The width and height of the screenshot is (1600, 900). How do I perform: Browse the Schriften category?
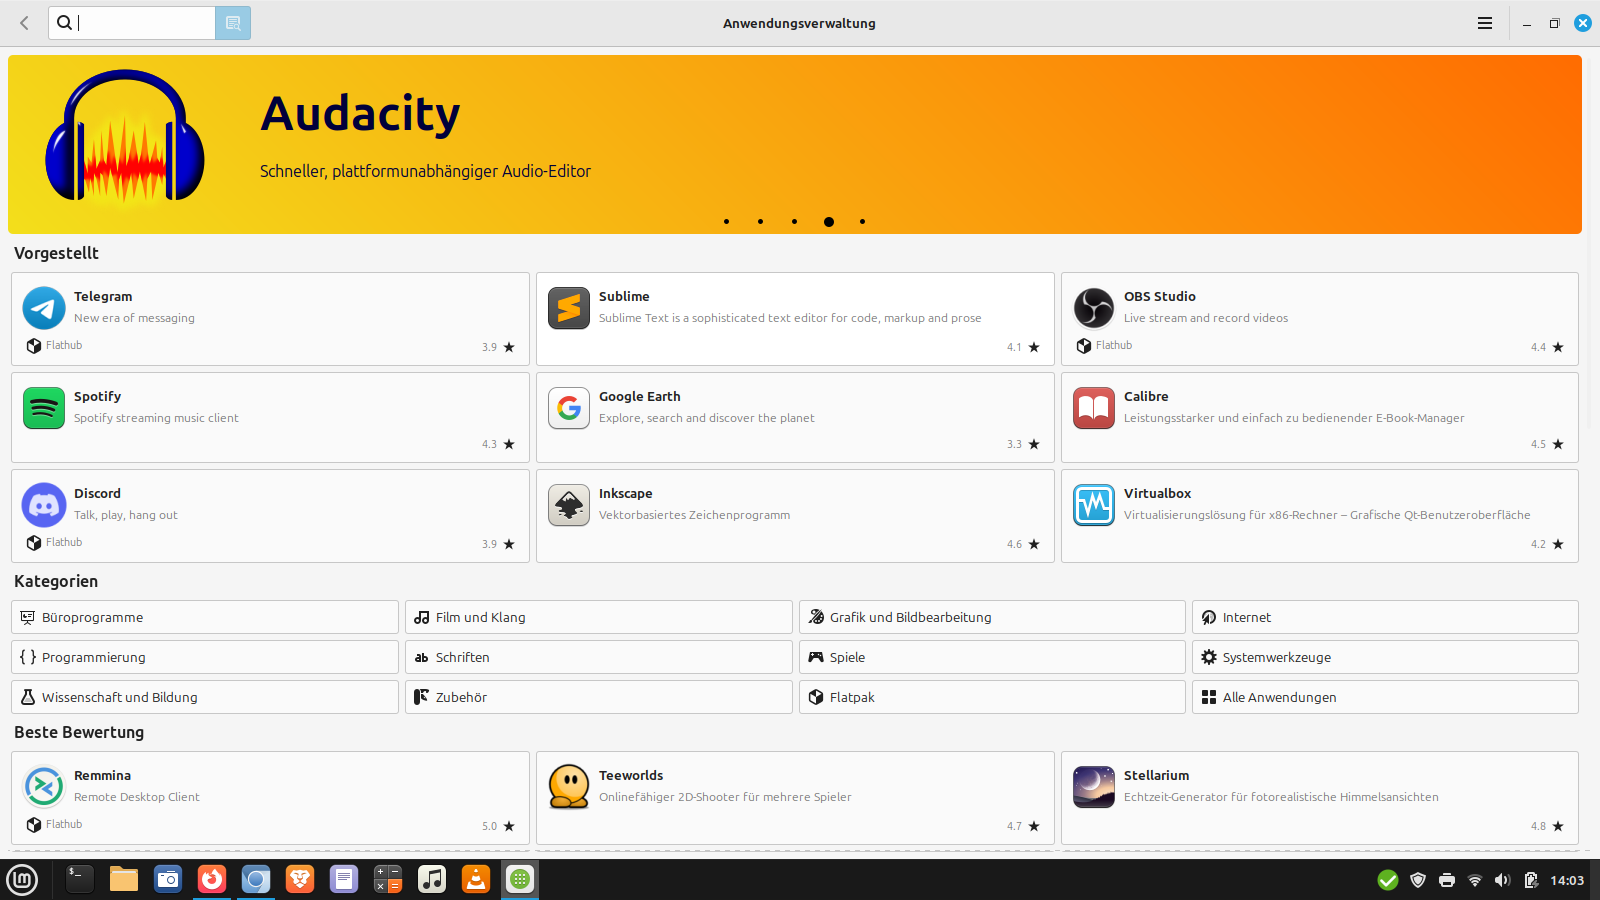pos(599,657)
